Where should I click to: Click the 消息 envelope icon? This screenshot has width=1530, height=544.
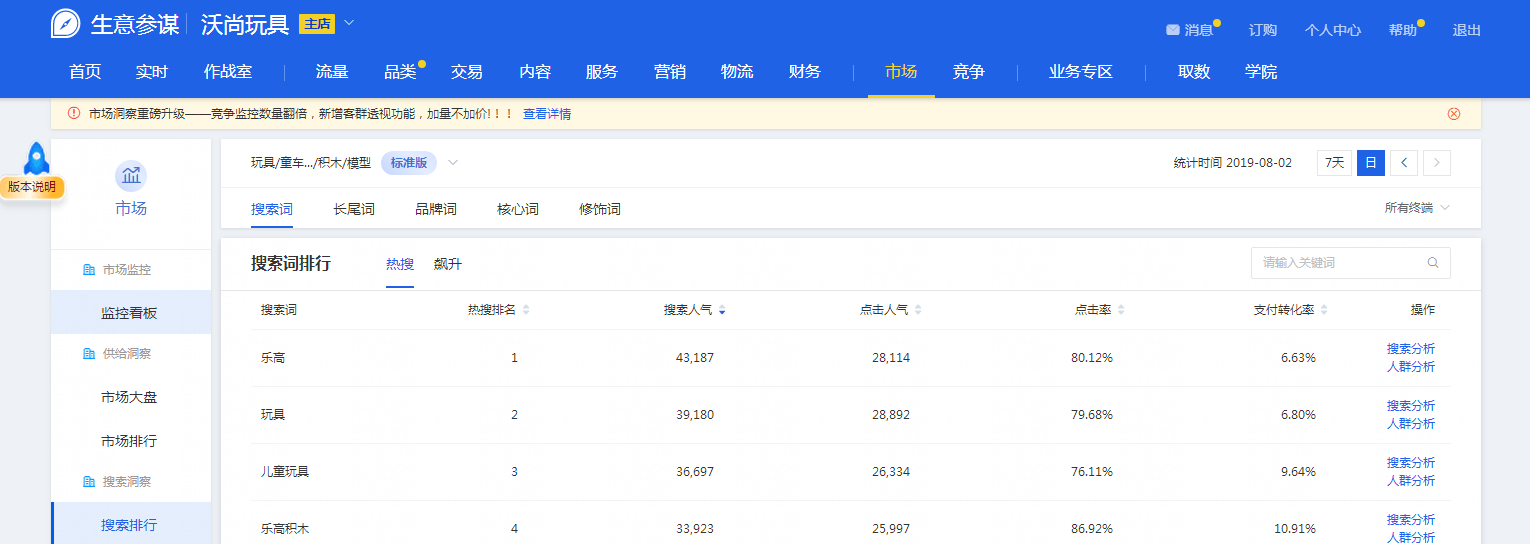pos(1172,30)
